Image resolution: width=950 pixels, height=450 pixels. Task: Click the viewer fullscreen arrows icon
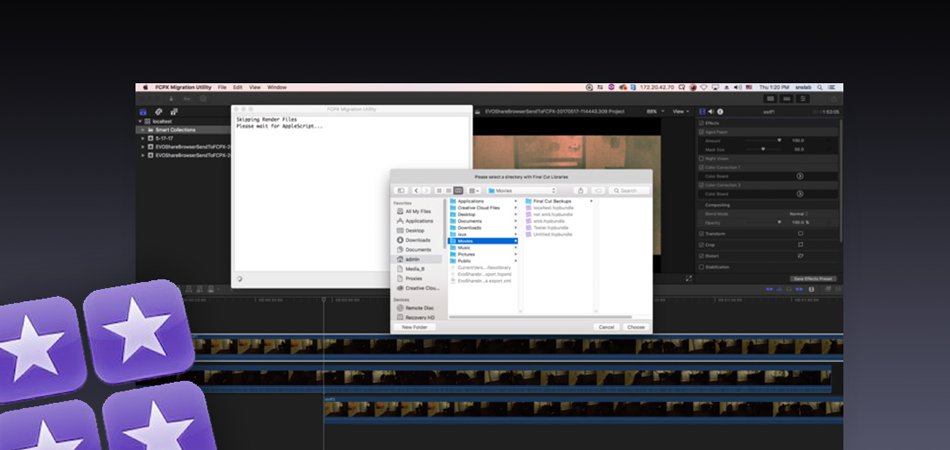[x=689, y=279]
